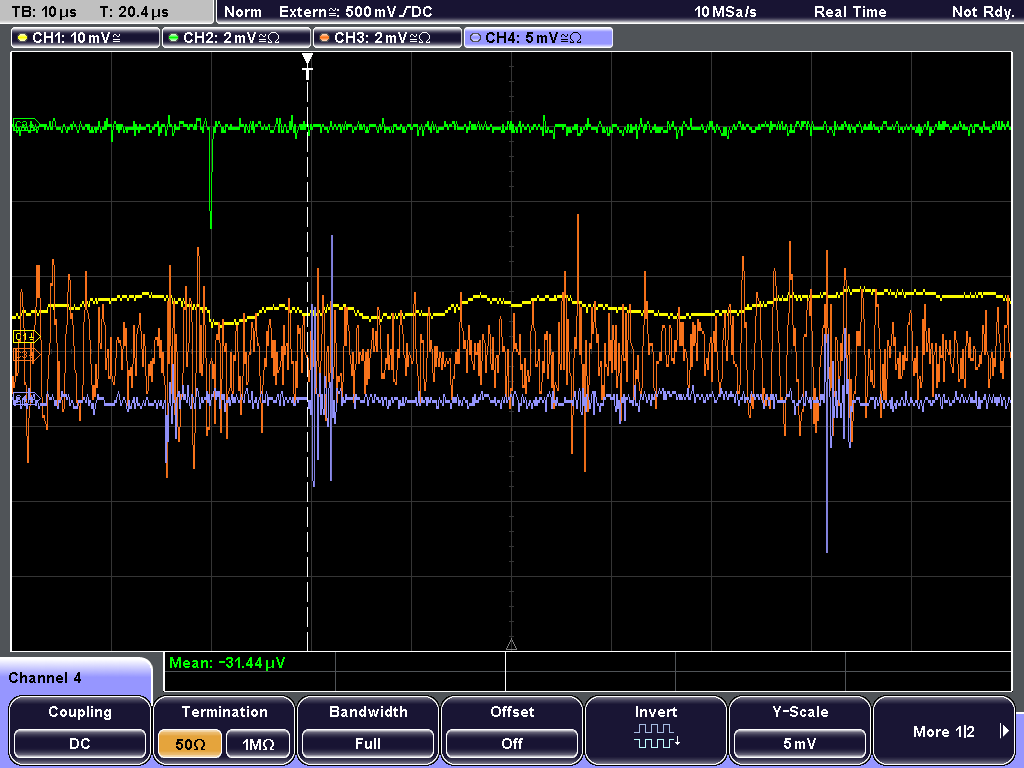The height and width of the screenshot is (768, 1024).
Task: Click the time reference triangle at bottom
Action: point(511,645)
